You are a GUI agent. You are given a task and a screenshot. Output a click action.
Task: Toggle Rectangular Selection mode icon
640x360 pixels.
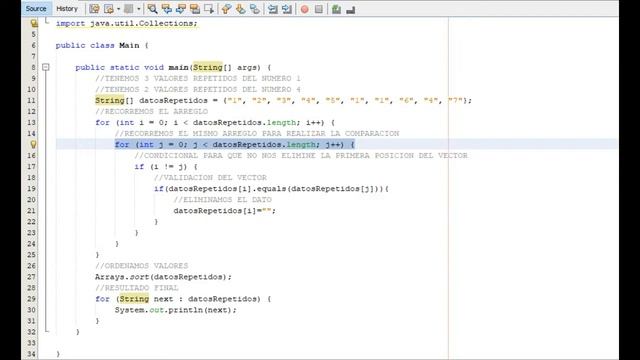click(209, 9)
